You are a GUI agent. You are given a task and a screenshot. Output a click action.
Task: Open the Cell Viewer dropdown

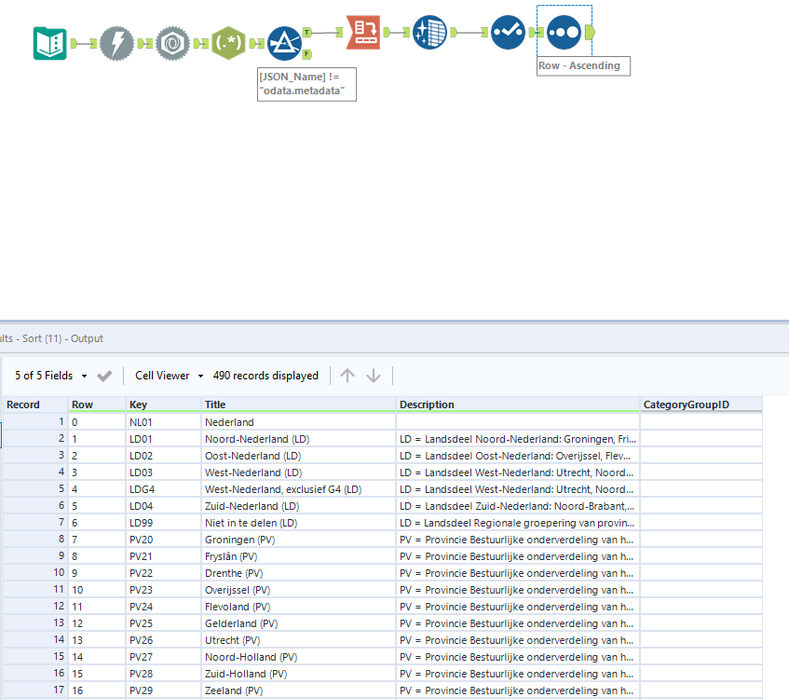169,375
